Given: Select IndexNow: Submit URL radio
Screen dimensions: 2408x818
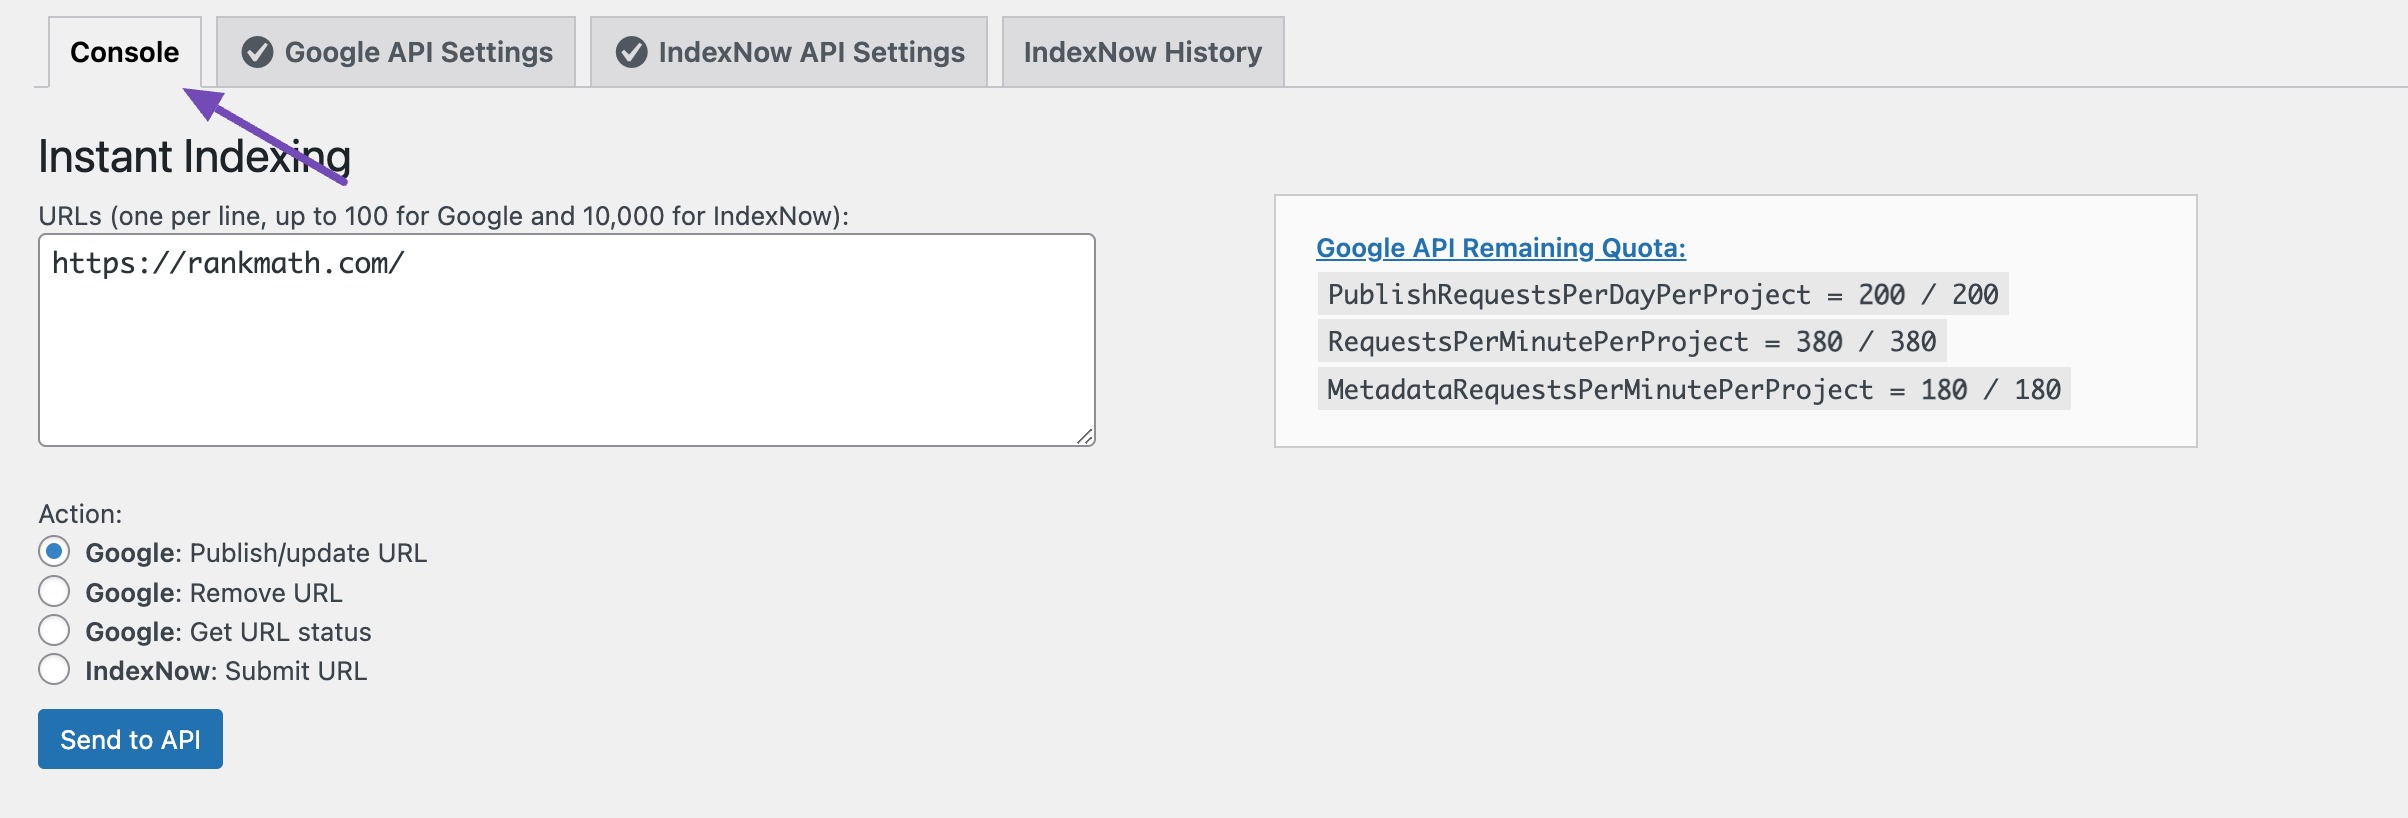Looking at the screenshot, I should (54, 670).
